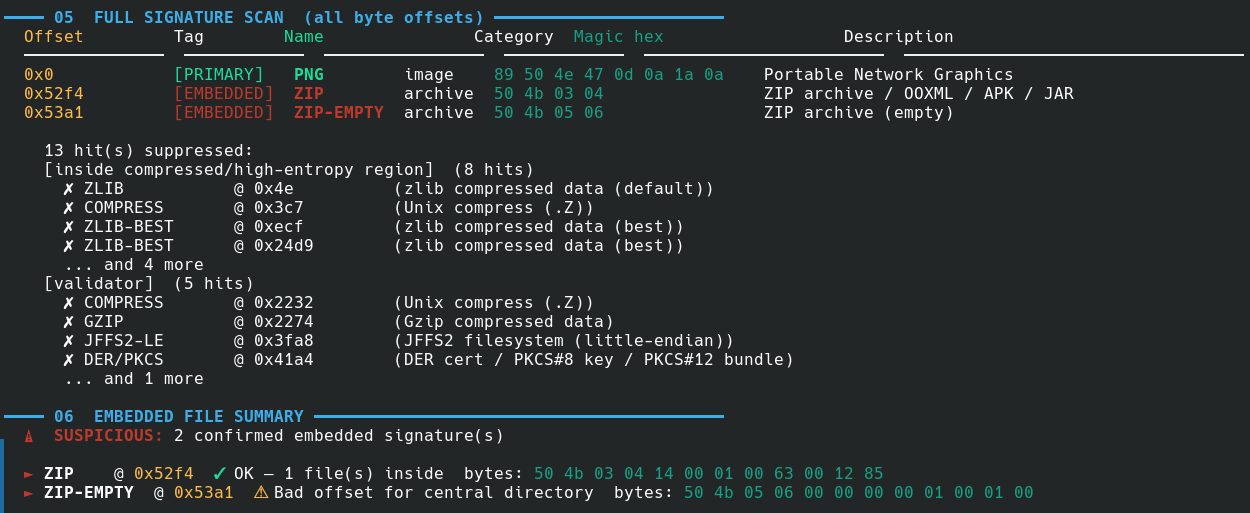
Task: Click the EMBEDDED FILE SUMMARY section heading
Action: [198, 417]
